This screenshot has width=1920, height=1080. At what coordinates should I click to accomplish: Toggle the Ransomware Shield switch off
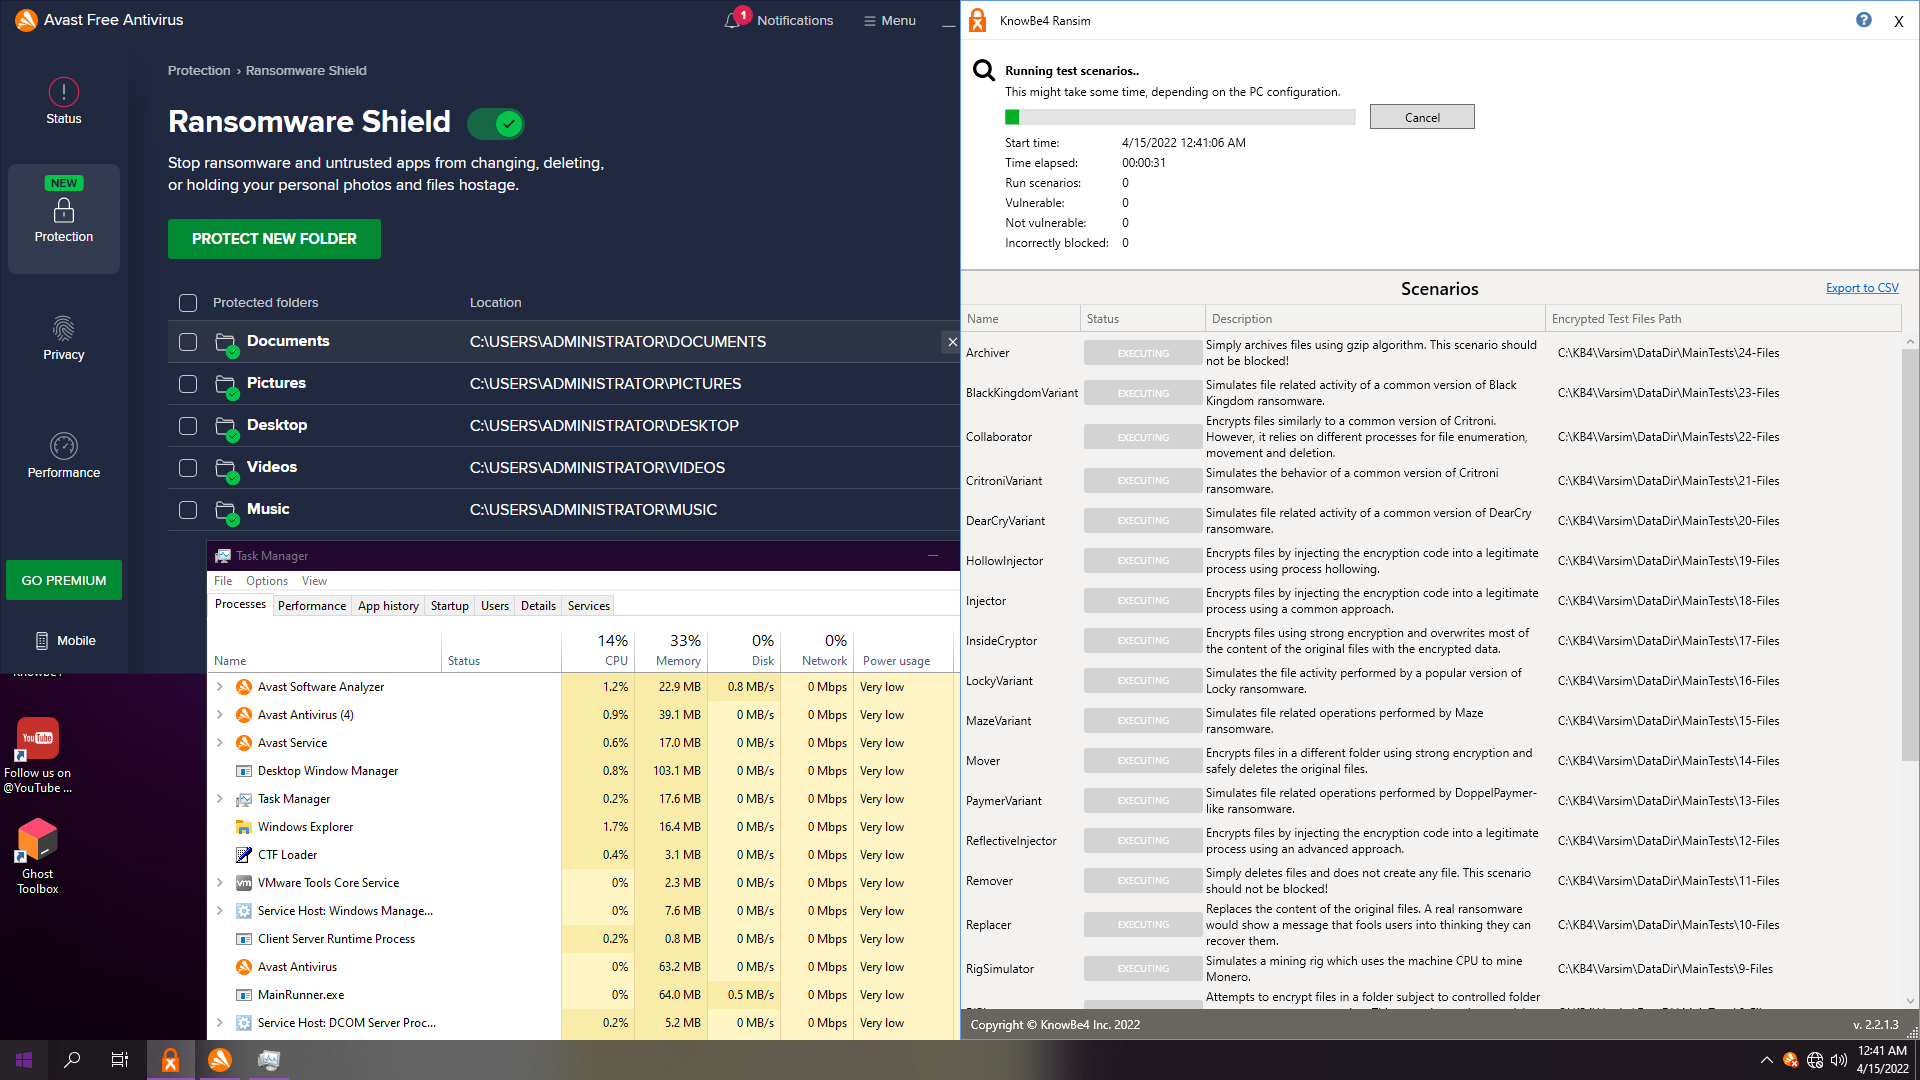click(496, 123)
